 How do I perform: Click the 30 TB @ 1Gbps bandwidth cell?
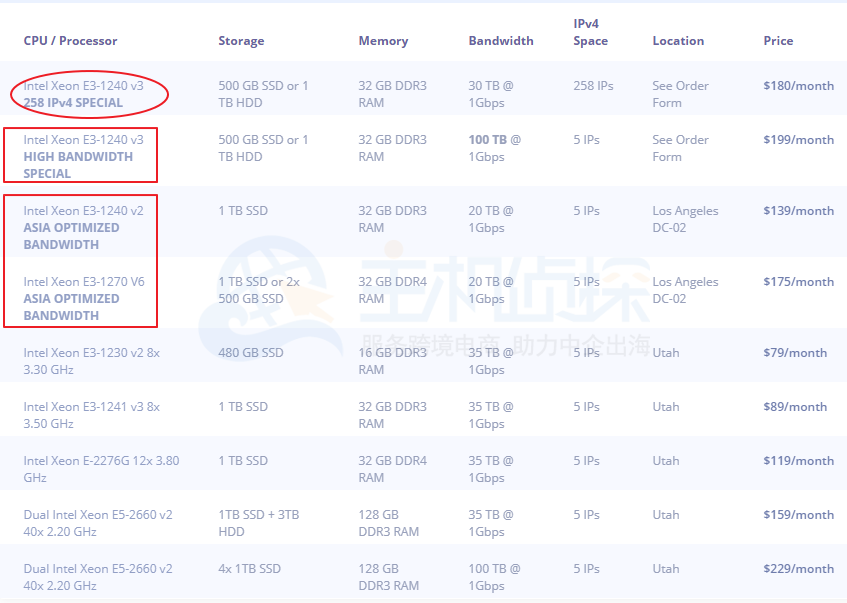(x=491, y=94)
